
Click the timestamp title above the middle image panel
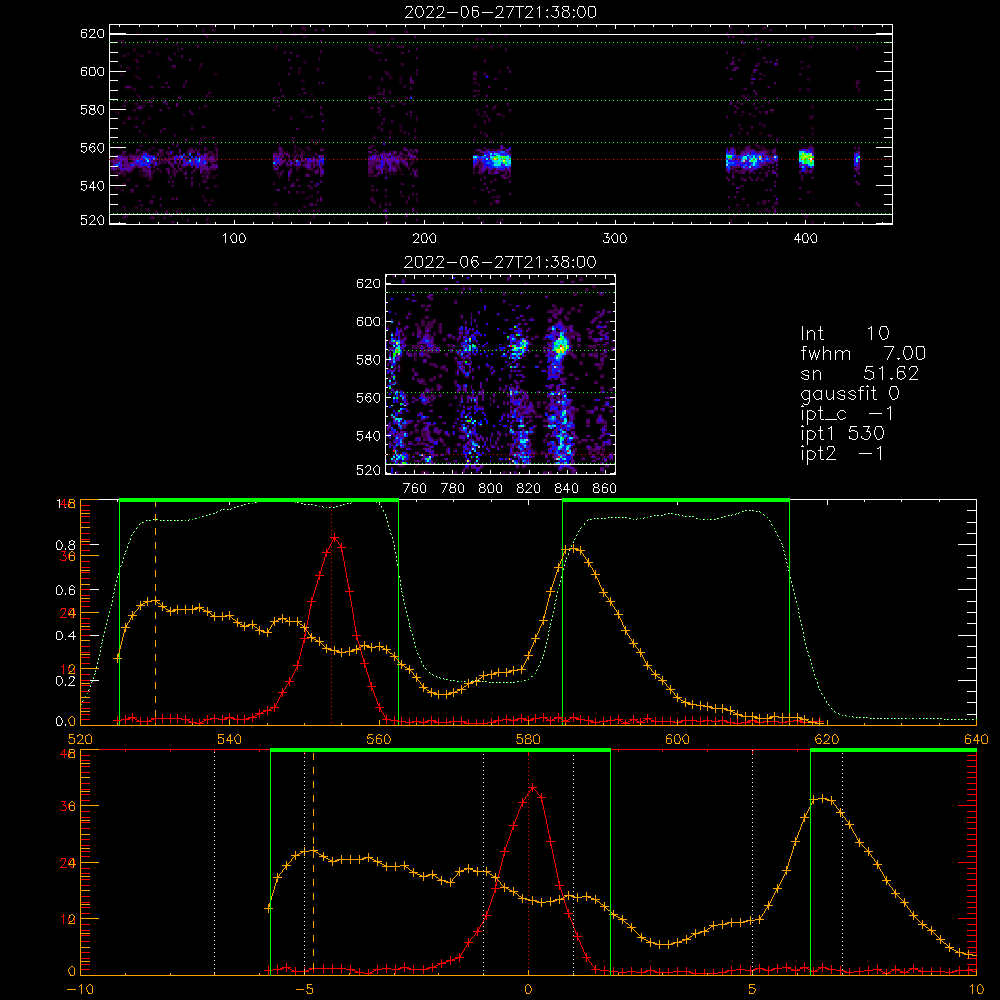click(x=501, y=262)
